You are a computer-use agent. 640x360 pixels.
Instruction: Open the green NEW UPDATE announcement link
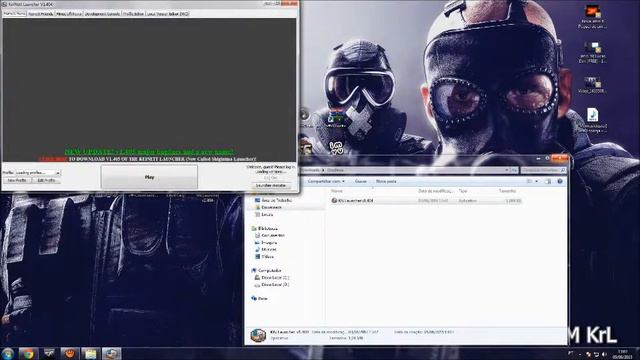coord(149,152)
